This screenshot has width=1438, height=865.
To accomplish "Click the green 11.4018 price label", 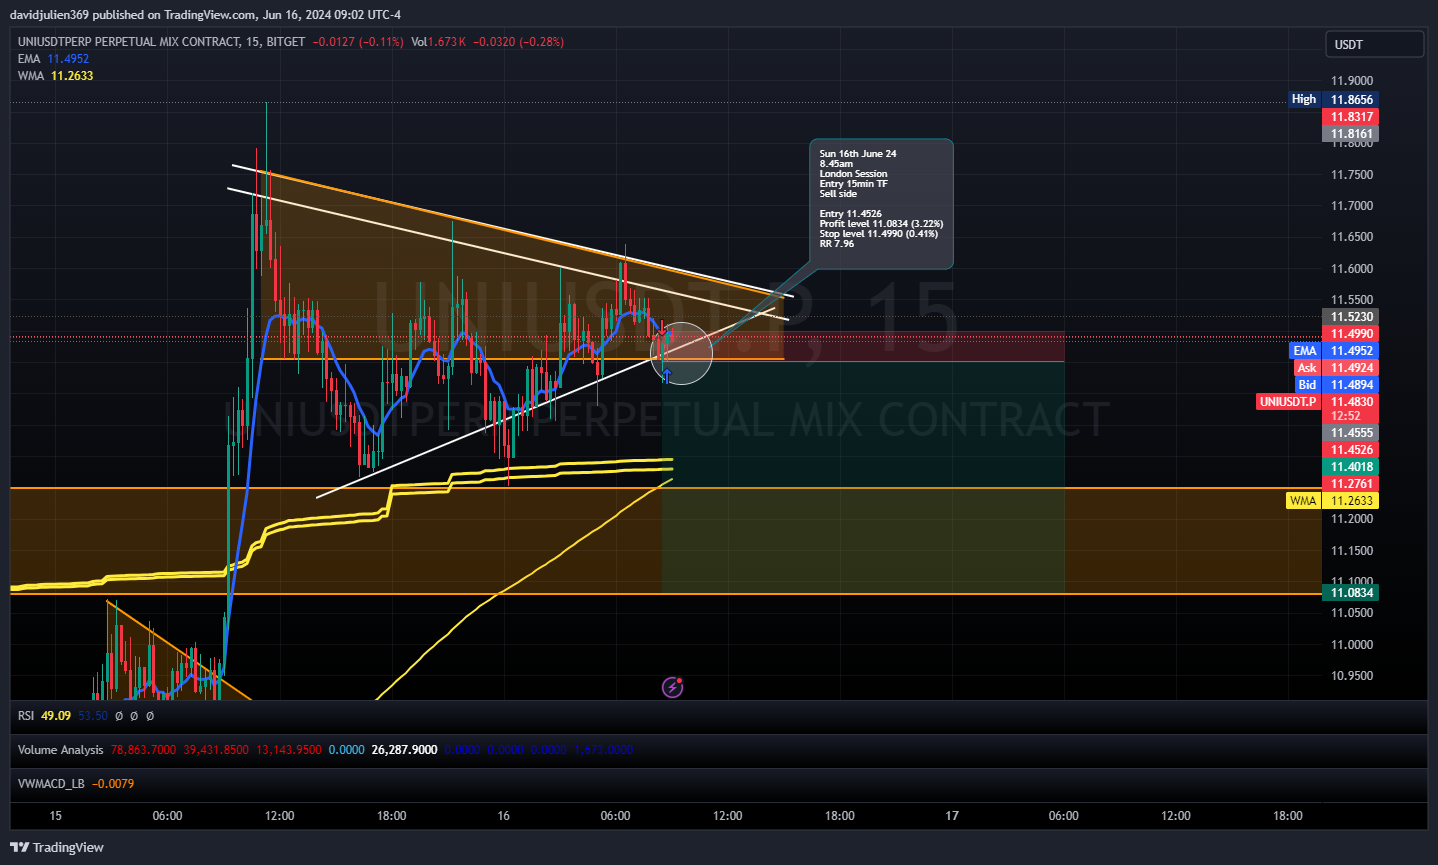I will pyautogui.click(x=1351, y=467).
